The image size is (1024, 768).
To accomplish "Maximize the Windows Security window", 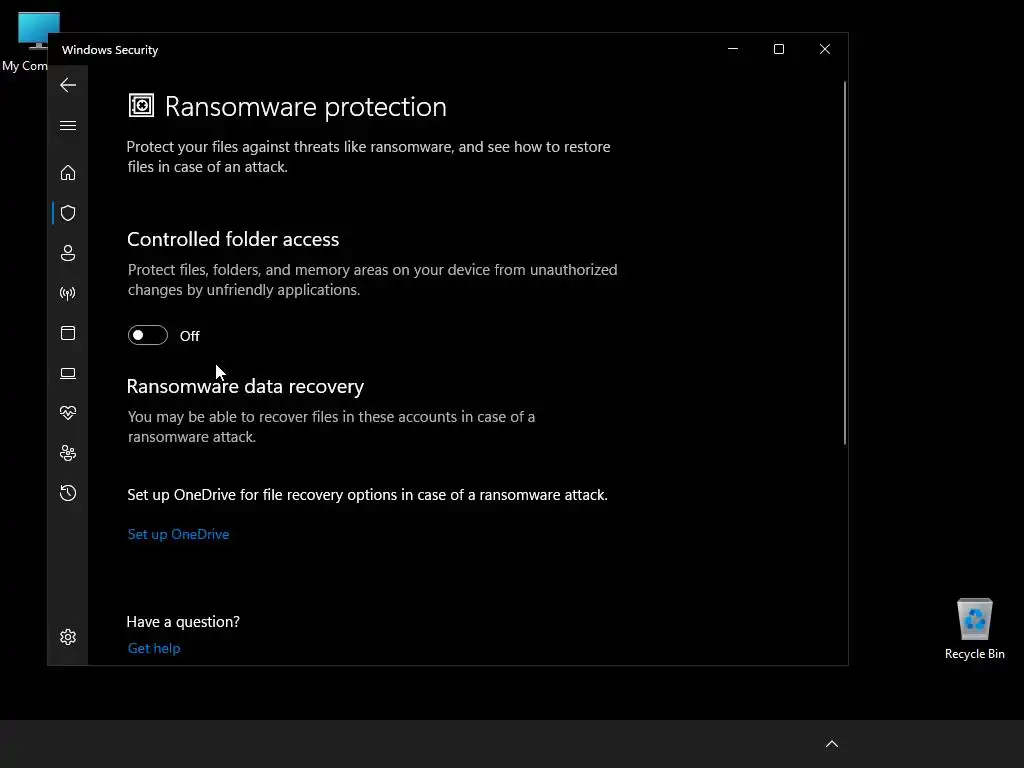I will tap(779, 49).
